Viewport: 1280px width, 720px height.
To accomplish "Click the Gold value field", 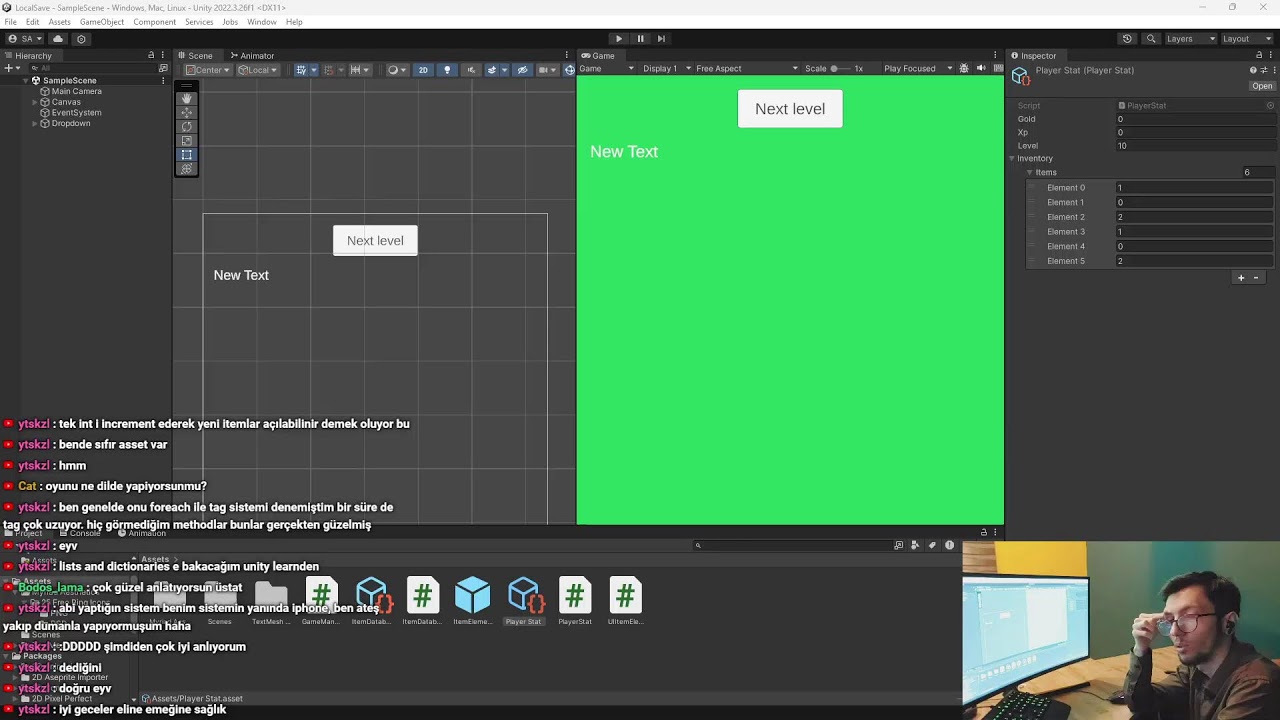I will point(1195,119).
